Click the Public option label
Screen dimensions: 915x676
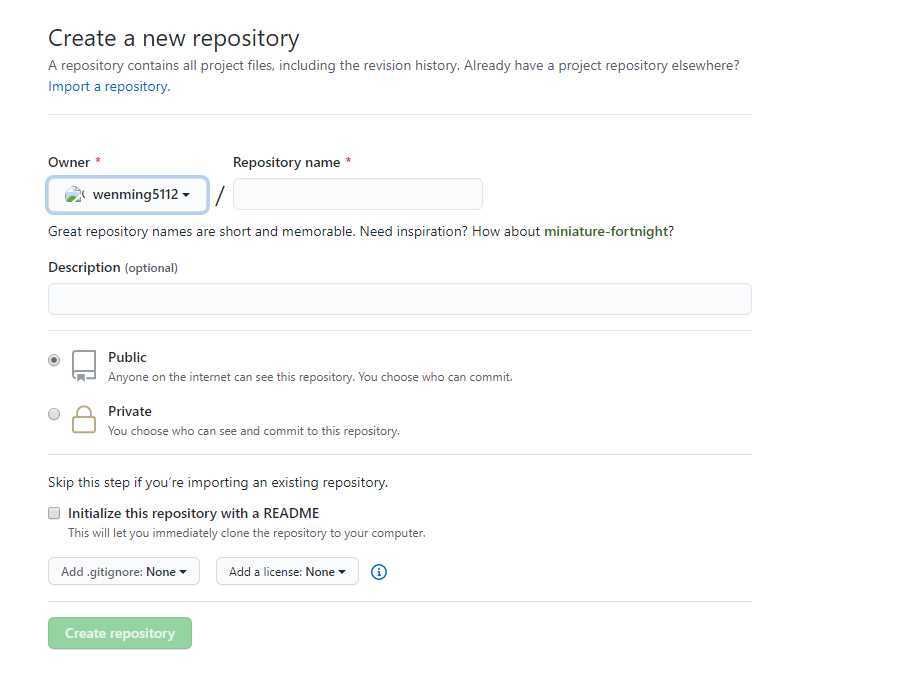(x=127, y=357)
